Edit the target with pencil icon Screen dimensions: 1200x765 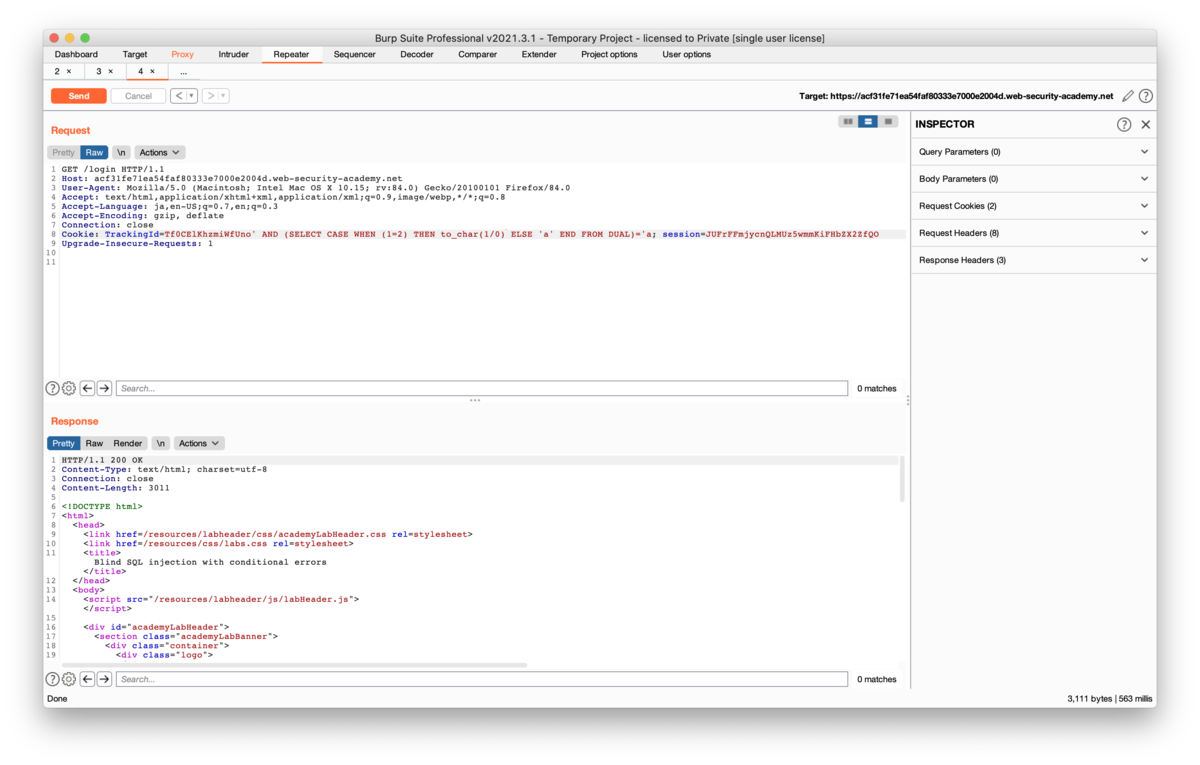(x=1128, y=96)
